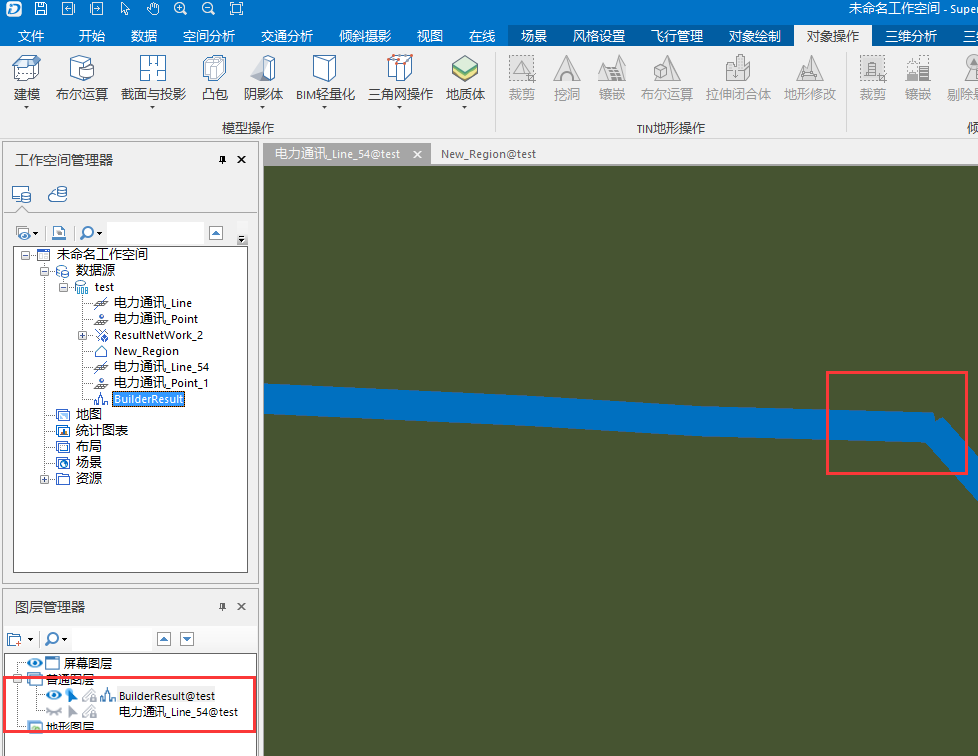Click the workspace manager locate icon
The height and width of the screenshot is (756, 978).
pos(59,233)
